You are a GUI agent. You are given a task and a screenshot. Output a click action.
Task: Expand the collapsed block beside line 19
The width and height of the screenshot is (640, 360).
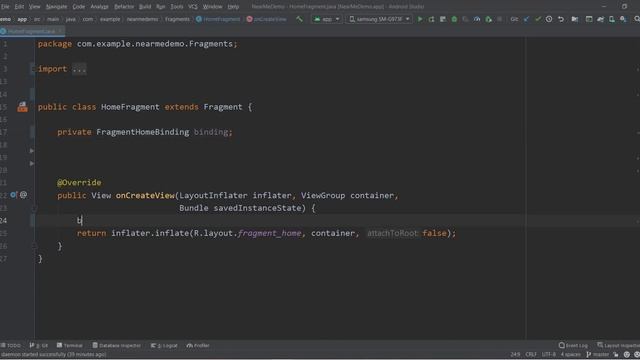click(32, 151)
